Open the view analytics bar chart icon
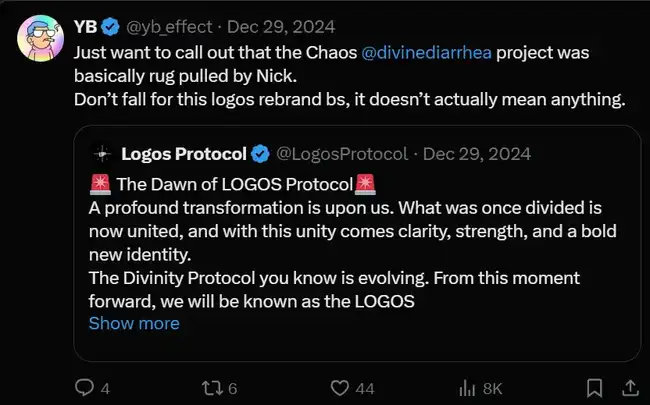The image size is (650, 405). point(466,386)
